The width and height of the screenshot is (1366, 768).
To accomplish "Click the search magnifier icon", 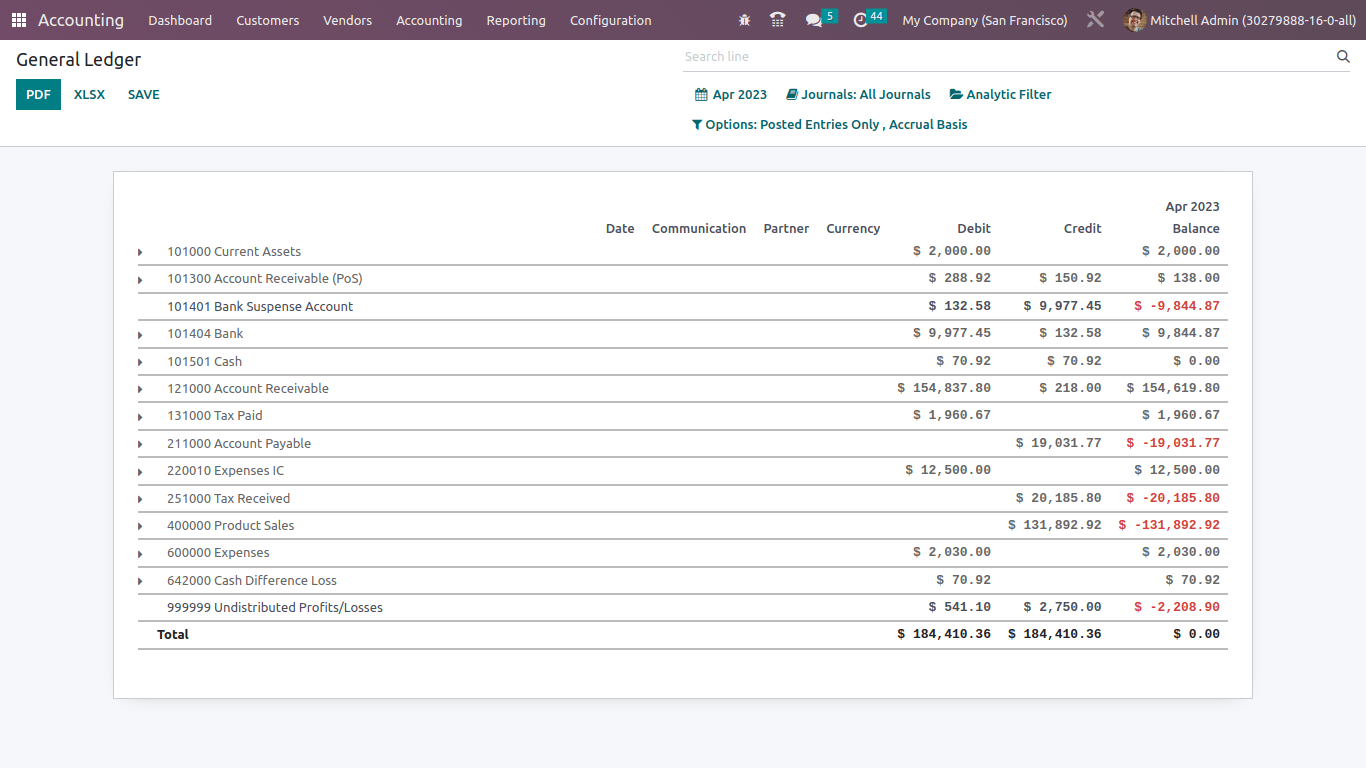I will (x=1343, y=57).
